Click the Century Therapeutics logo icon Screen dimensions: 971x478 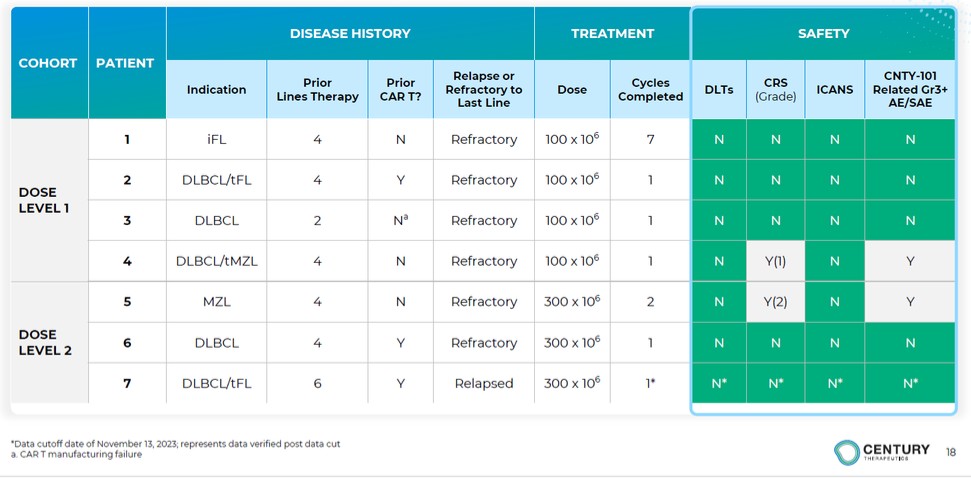click(848, 452)
